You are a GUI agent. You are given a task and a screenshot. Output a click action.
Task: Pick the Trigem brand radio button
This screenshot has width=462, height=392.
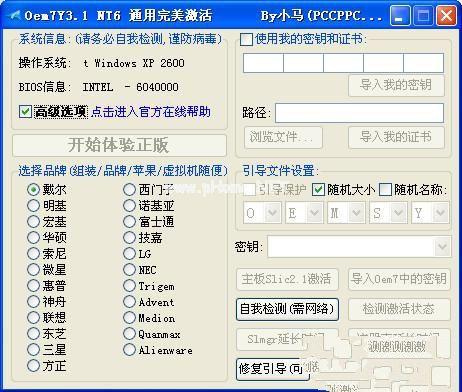tap(129, 286)
